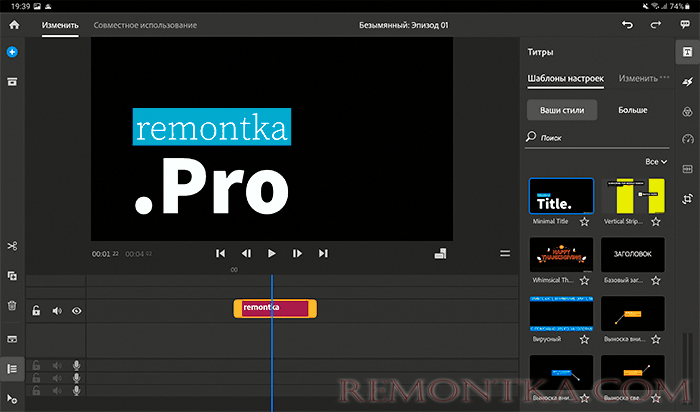Open the Titles panel icon
This screenshot has height=412, width=700.
click(688, 52)
